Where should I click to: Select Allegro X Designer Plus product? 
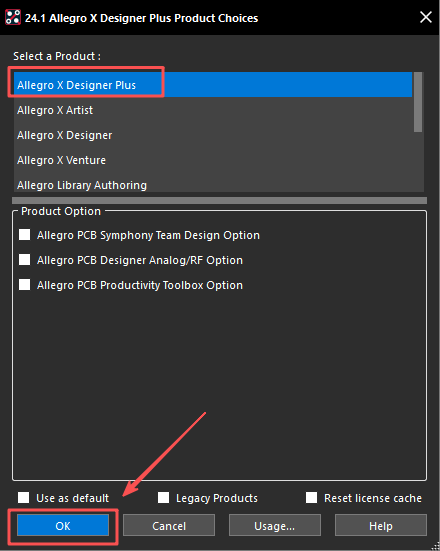(213, 85)
